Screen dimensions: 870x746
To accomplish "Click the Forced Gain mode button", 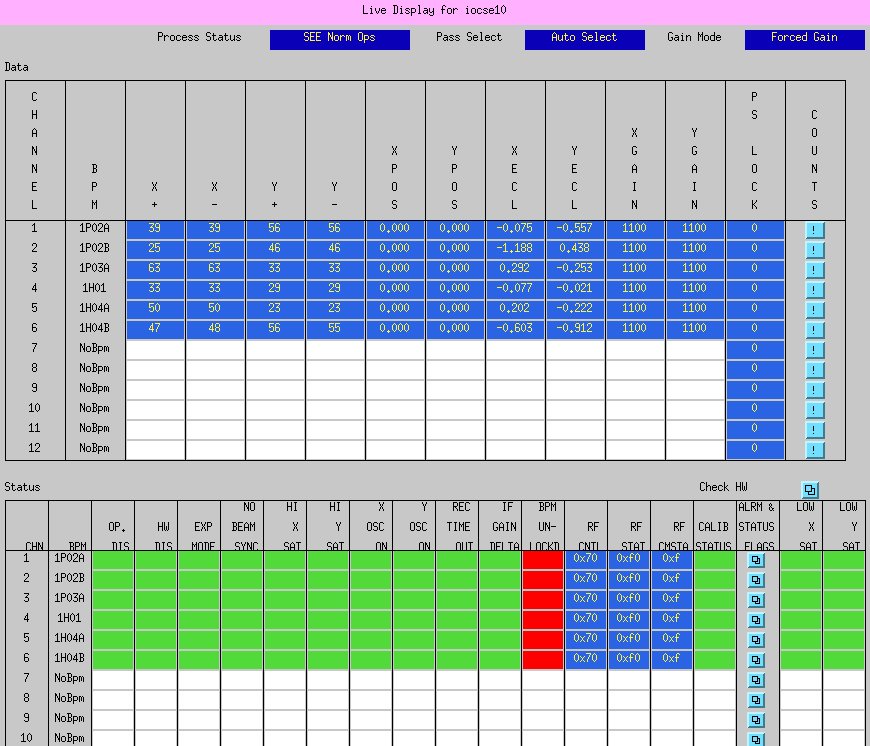I will click(805, 39).
